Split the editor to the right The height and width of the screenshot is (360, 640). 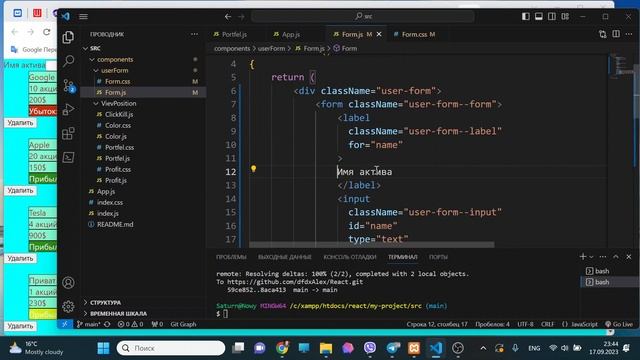pos(616,34)
